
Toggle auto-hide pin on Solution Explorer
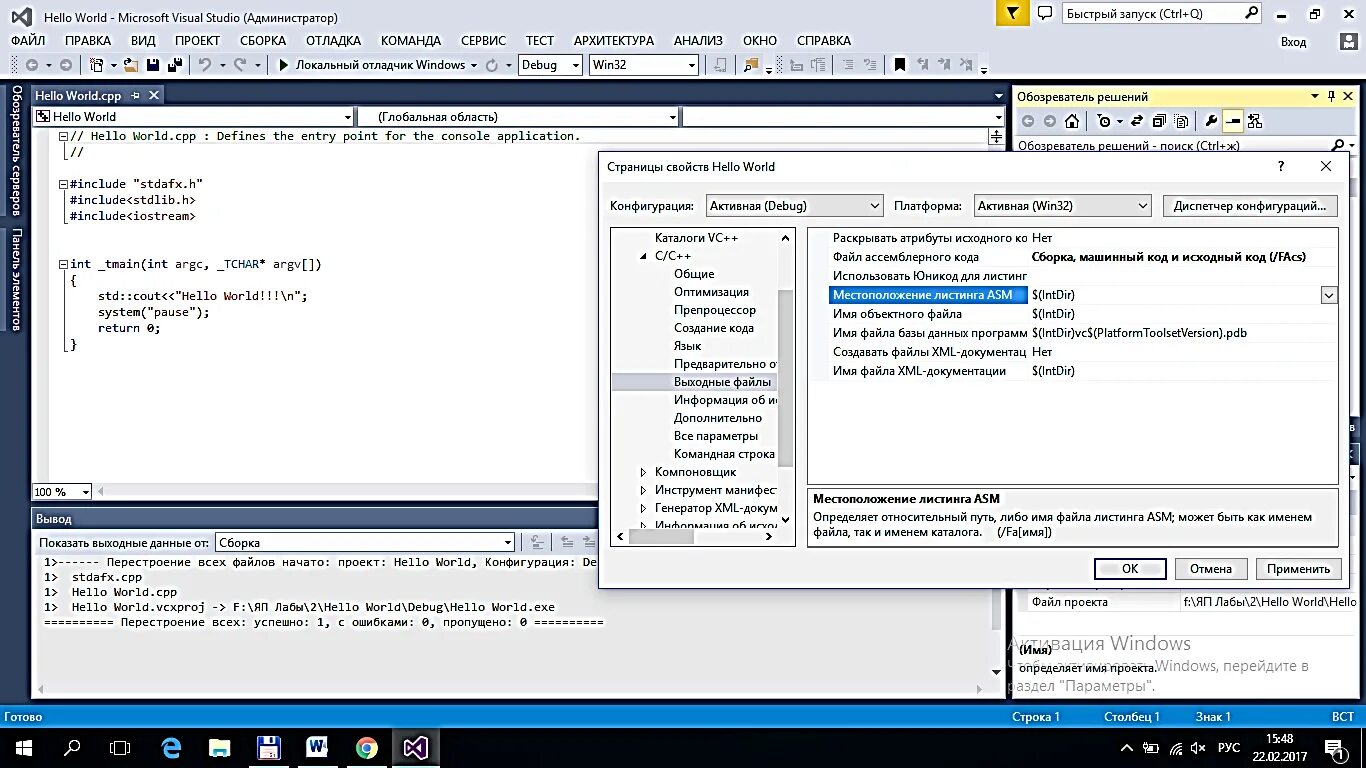1331,96
